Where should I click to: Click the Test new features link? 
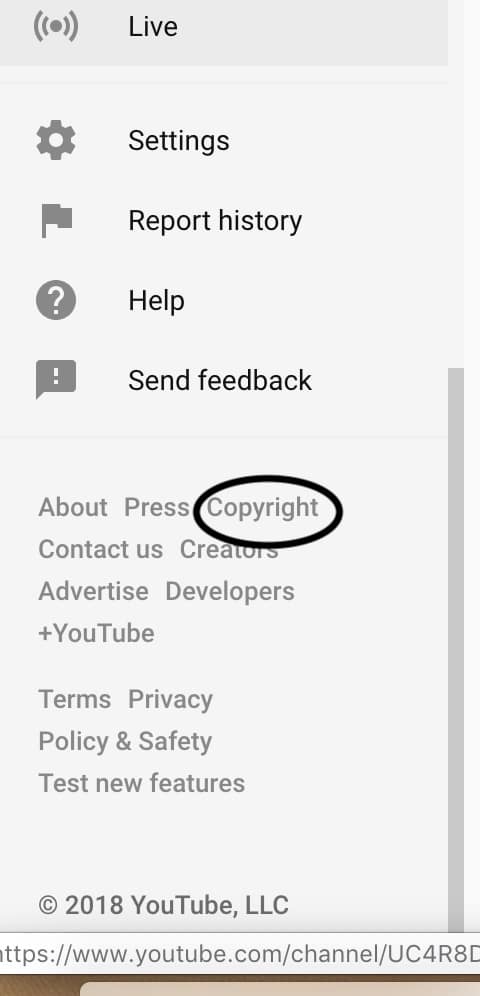tap(142, 783)
